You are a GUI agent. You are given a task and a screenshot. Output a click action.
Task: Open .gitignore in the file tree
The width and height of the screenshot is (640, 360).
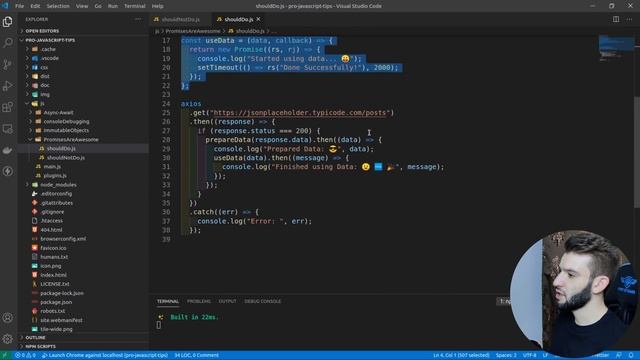(x=83, y=212)
